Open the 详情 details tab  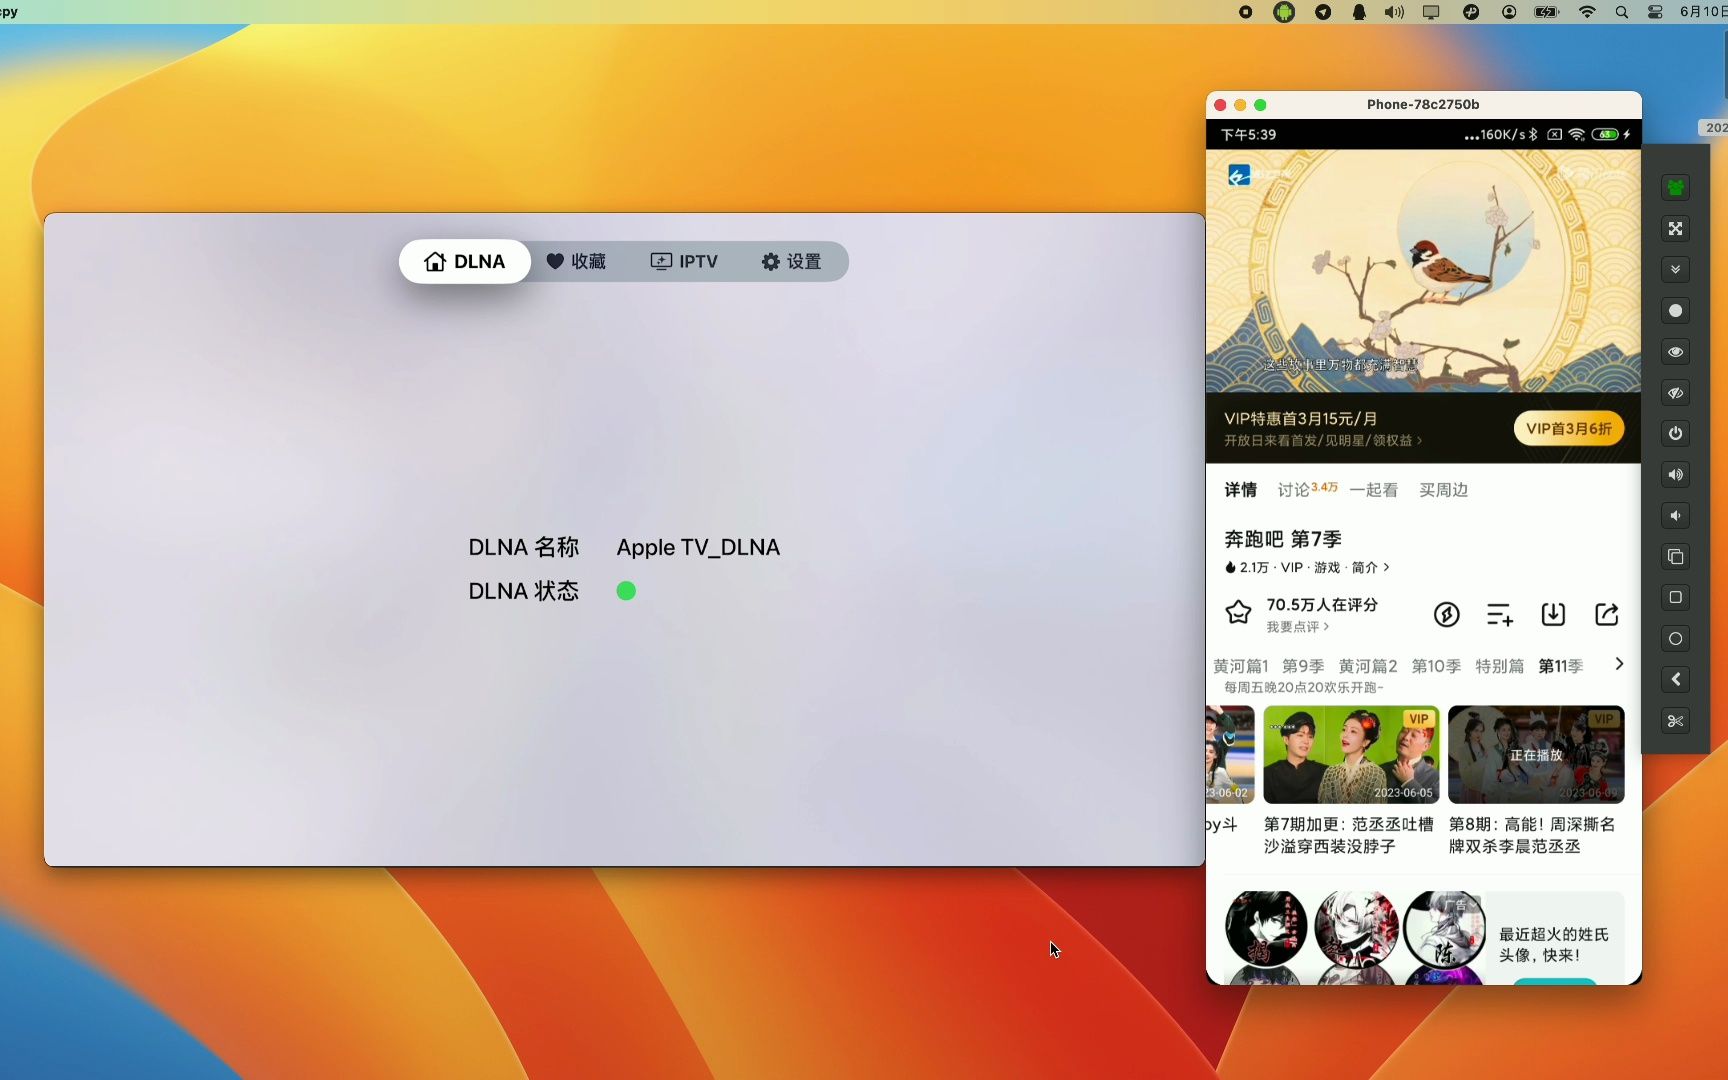pos(1240,490)
